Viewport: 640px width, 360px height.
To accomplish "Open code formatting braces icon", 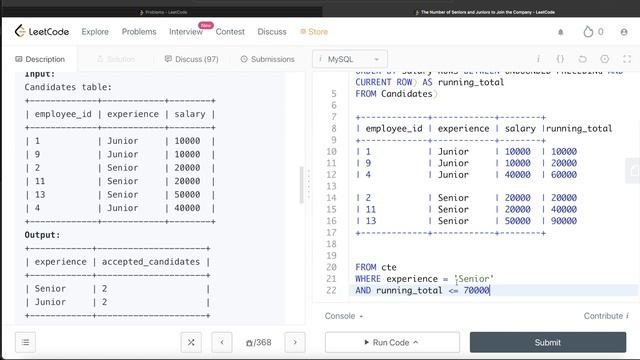I will coord(560,59).
